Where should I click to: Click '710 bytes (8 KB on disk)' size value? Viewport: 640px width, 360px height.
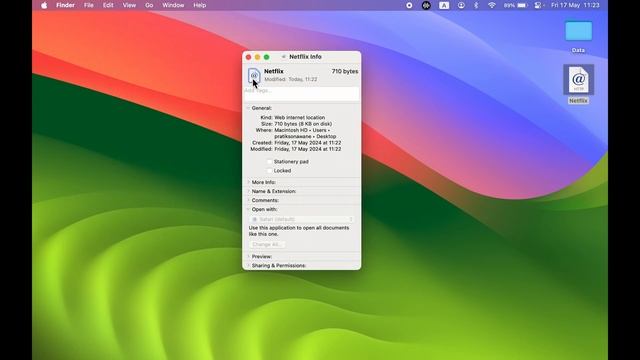click(303, 124)
